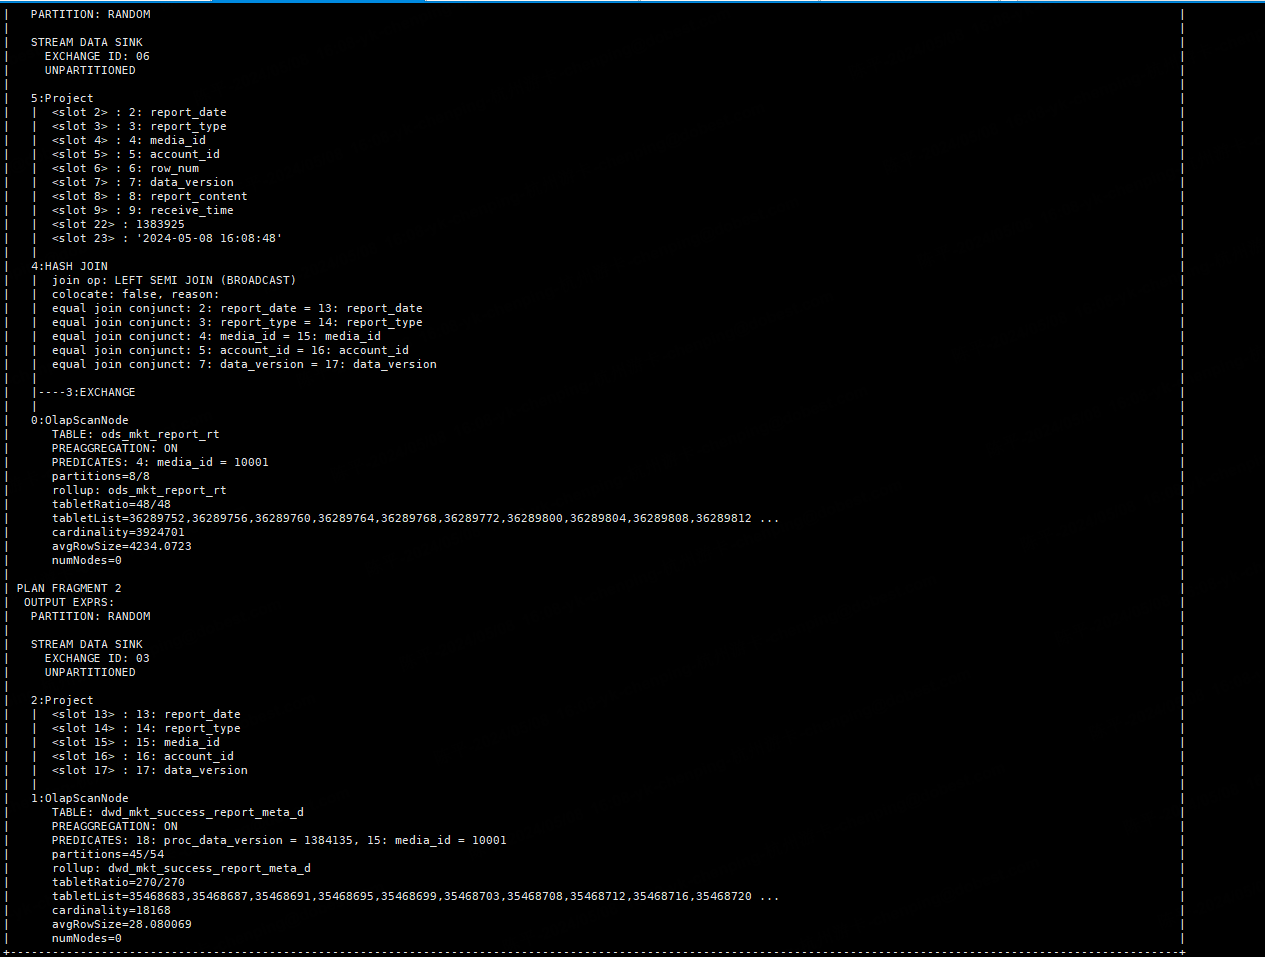Select the '0:OlapScanNode' heading
Image resolution: width=1265 pixels, height=957 pixels.
point(80,420)
